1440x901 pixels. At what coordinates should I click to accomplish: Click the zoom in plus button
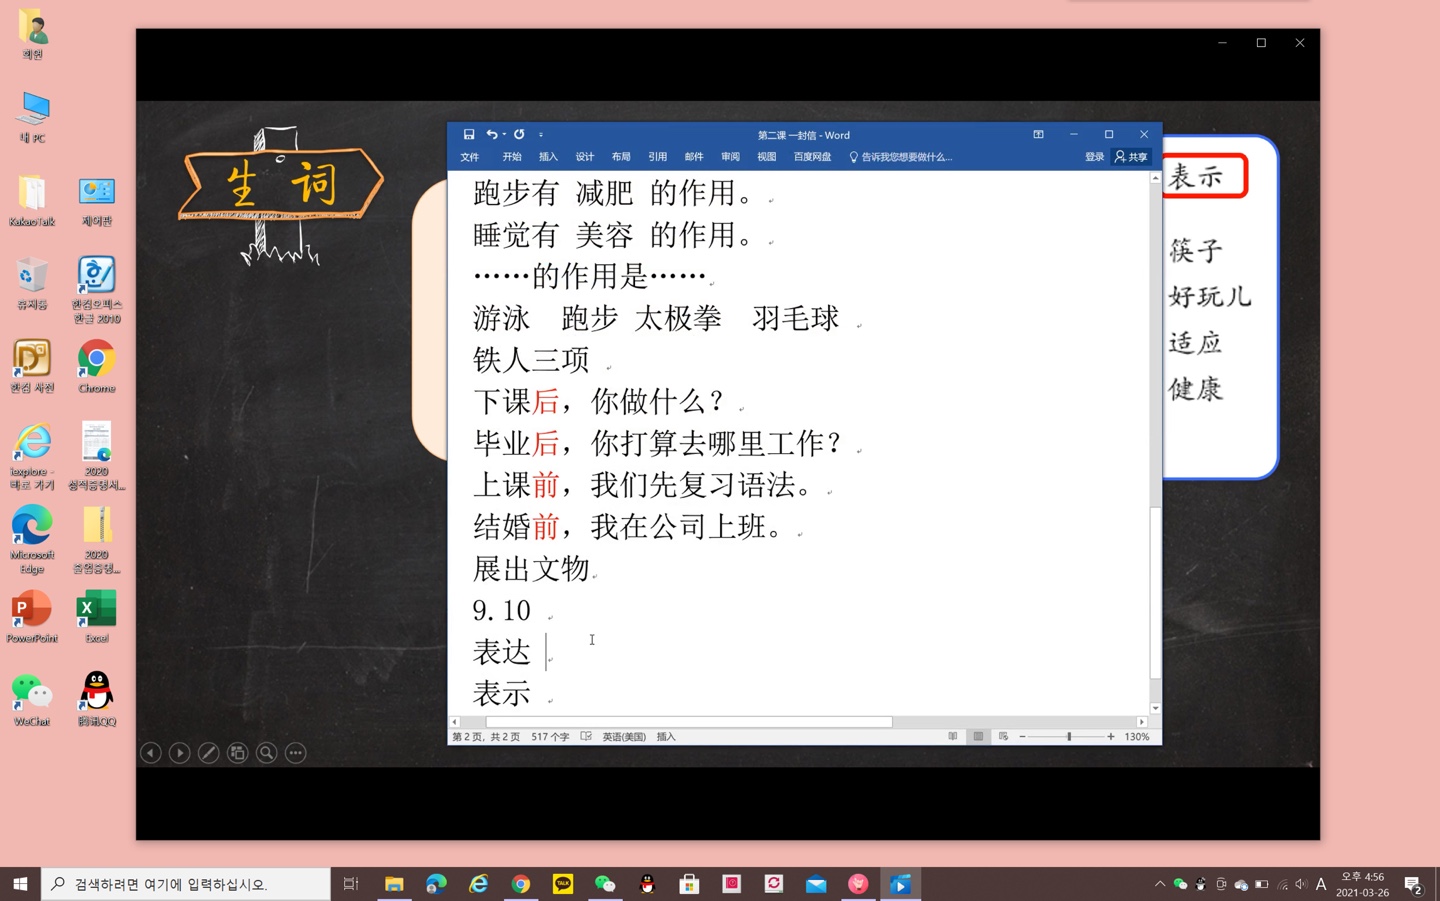pos(1110,737)
